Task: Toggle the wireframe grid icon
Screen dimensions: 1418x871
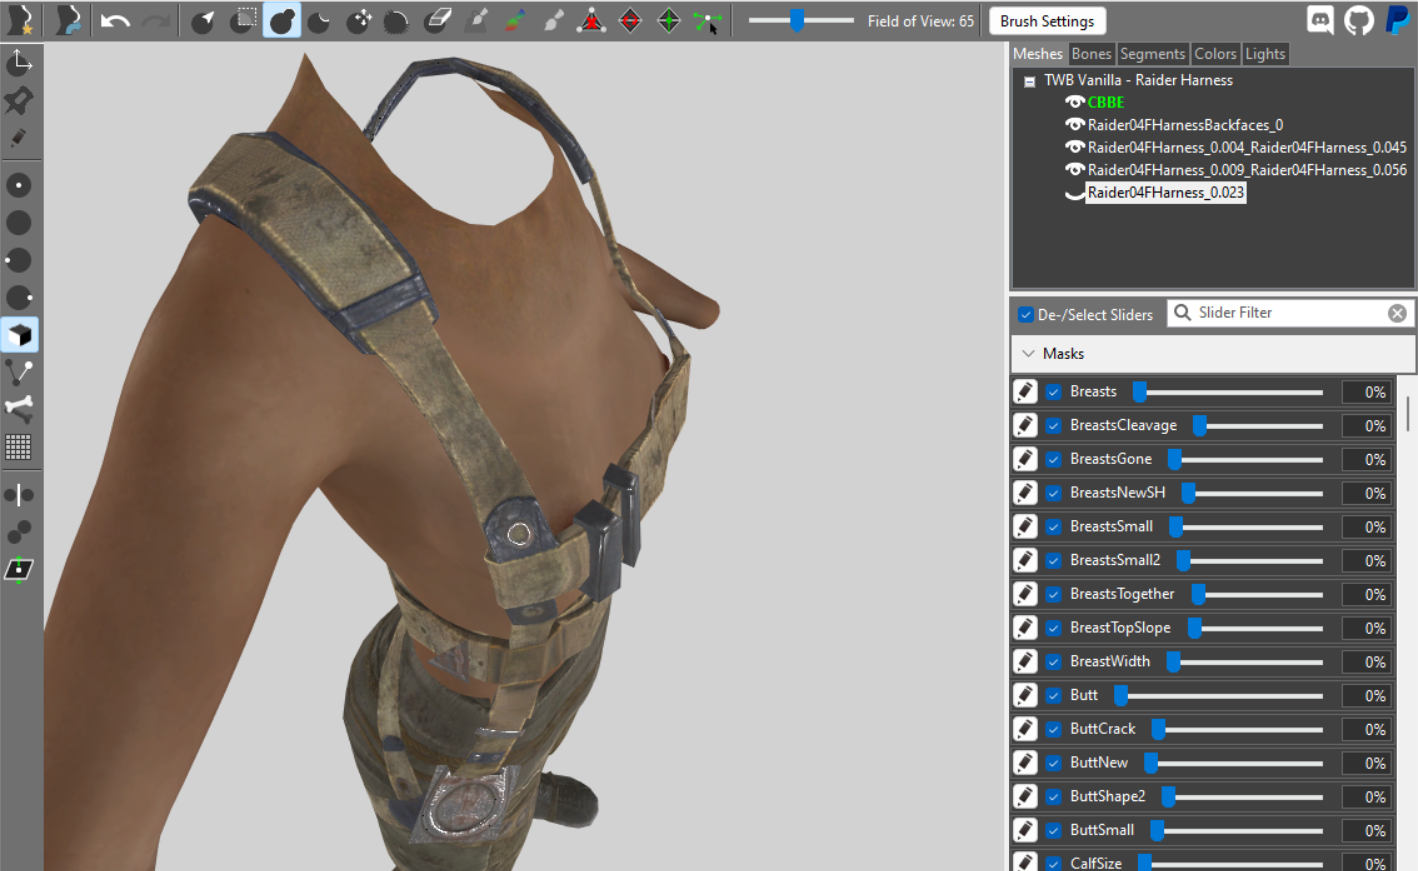Action: 19,446
